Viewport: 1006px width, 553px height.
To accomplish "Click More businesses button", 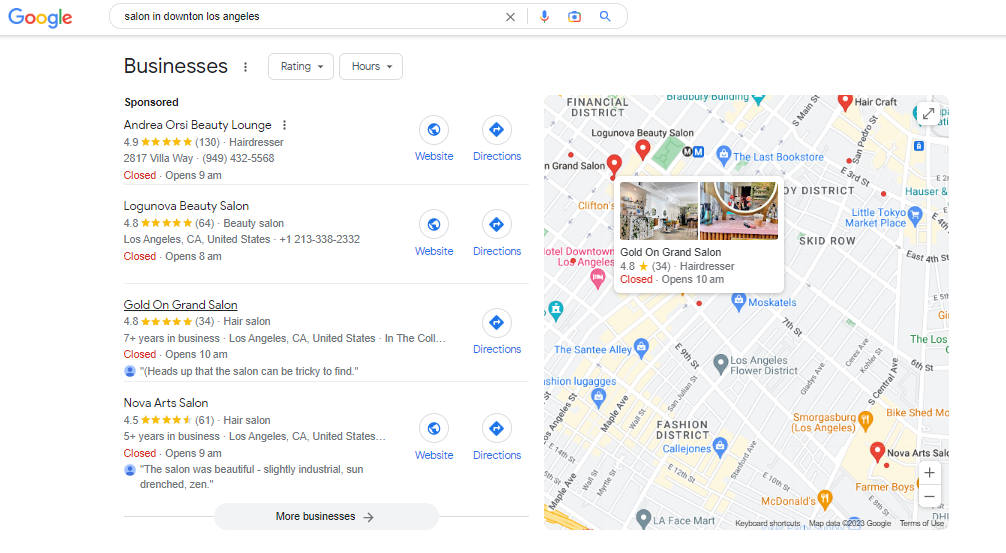I will 326,516.
